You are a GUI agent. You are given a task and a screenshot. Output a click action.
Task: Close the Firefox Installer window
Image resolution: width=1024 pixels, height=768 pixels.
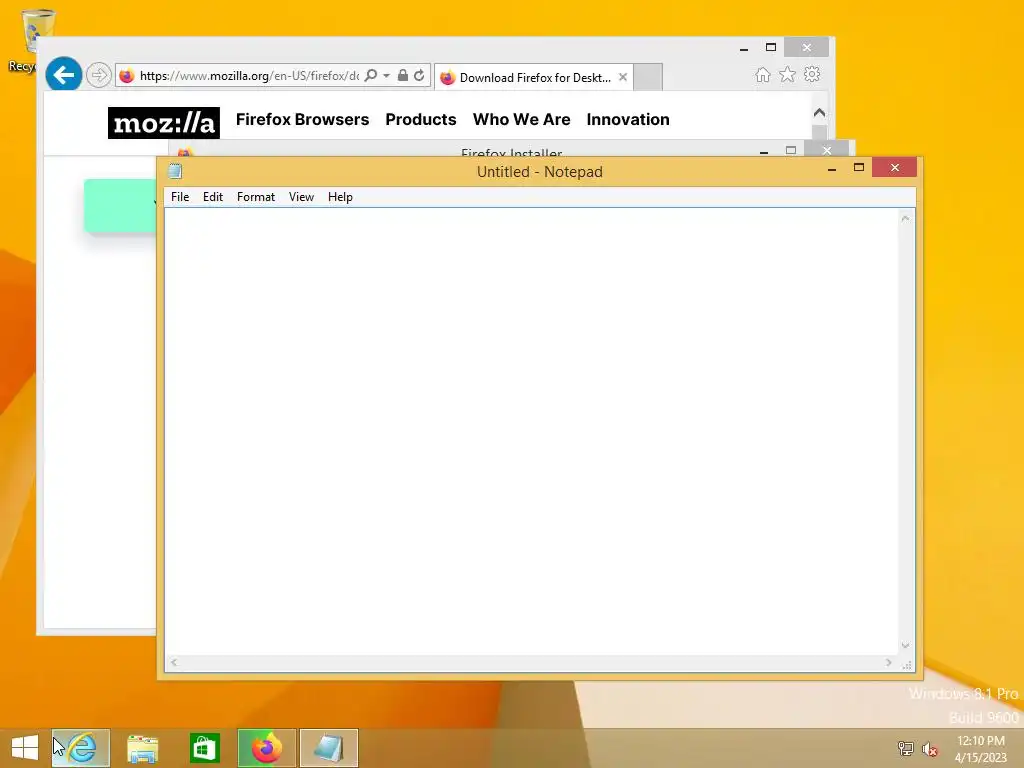(x=827, y=150)
